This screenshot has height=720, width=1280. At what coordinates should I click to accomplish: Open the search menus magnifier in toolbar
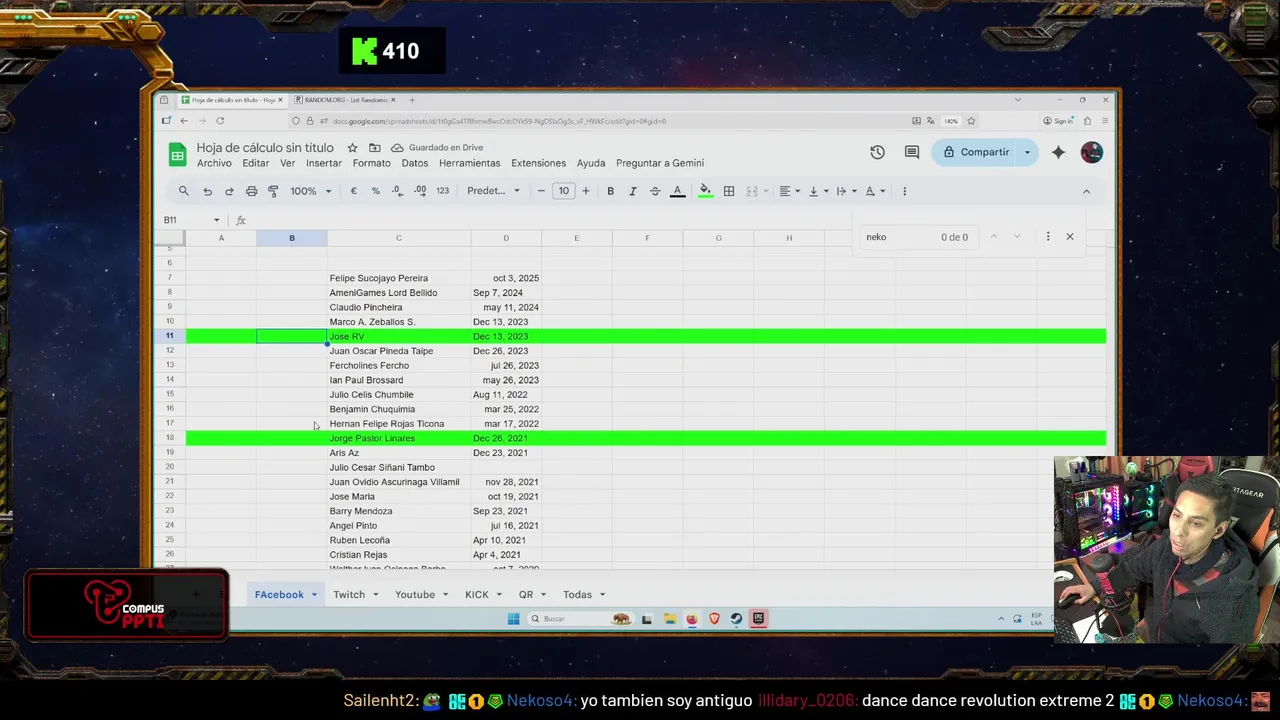[183, 191]
